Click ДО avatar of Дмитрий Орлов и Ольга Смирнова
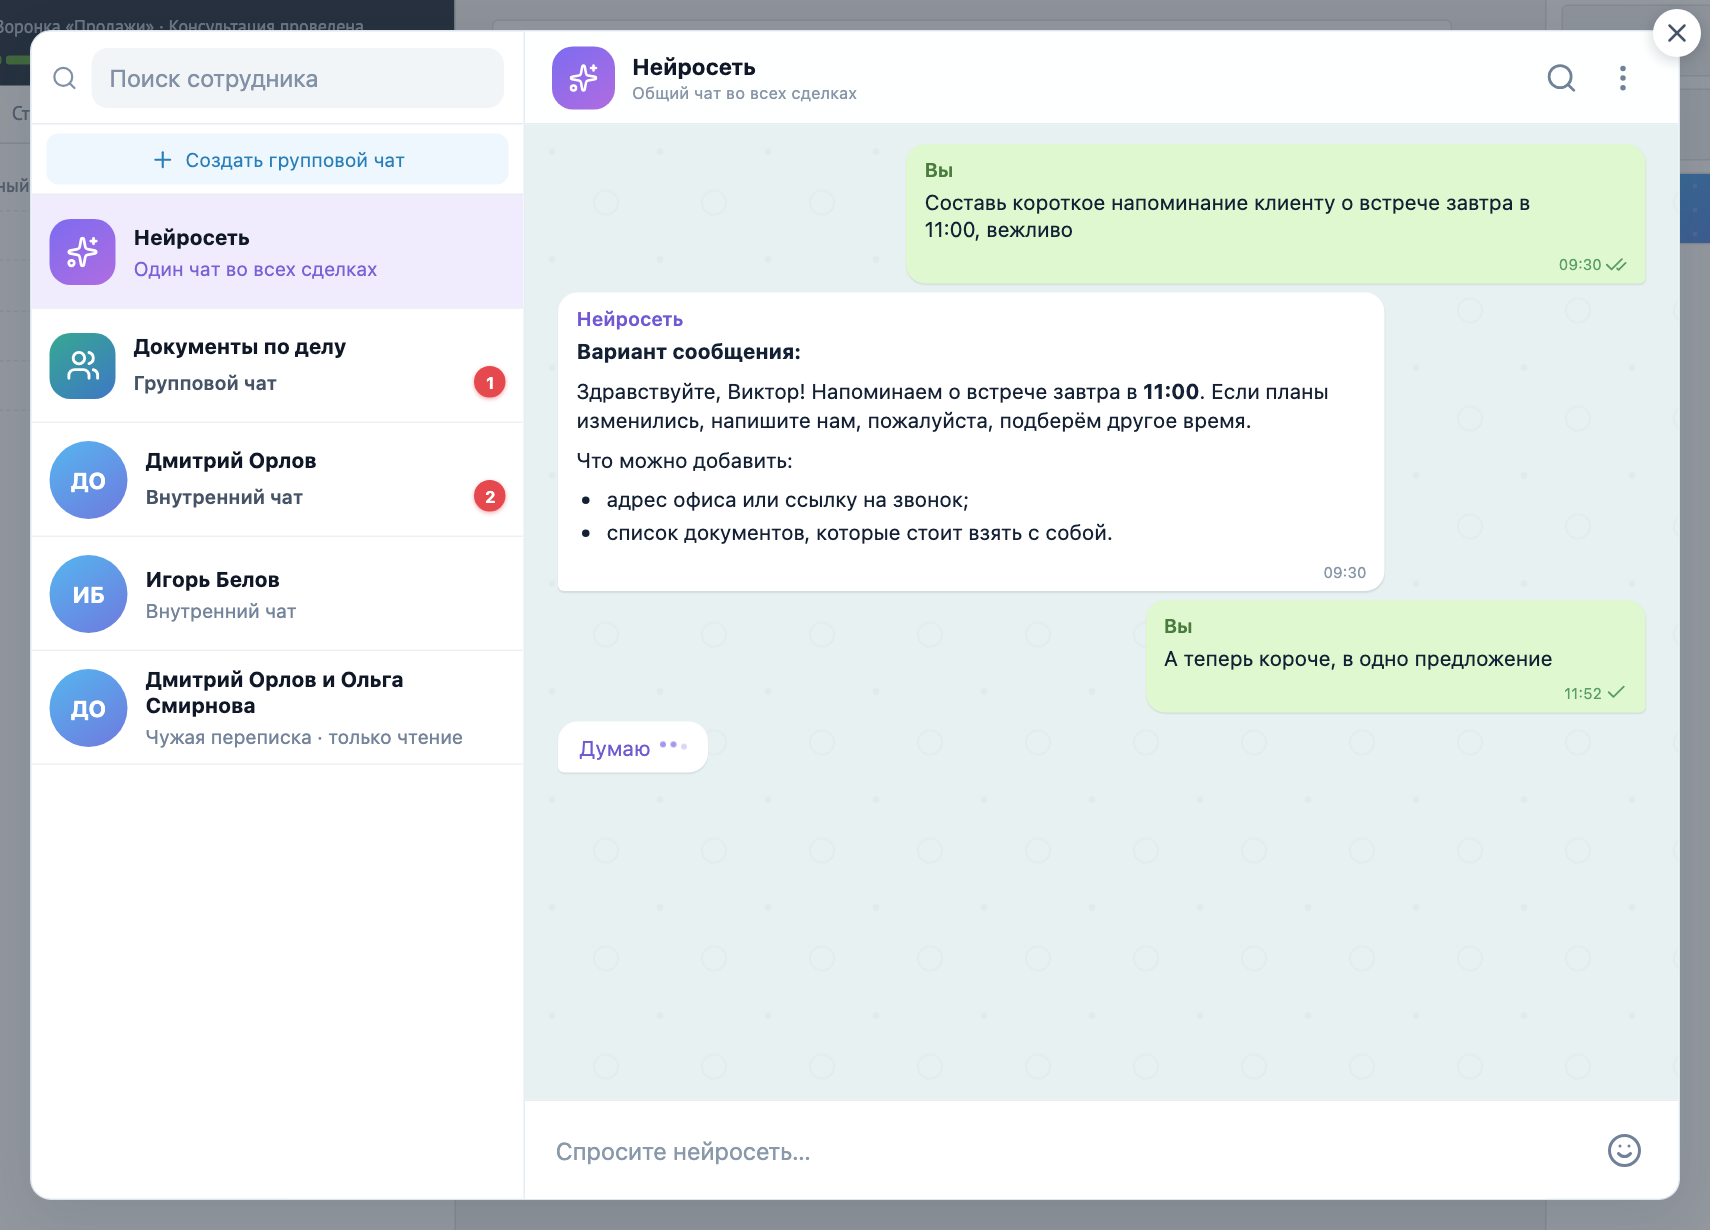 coord(88,708)
